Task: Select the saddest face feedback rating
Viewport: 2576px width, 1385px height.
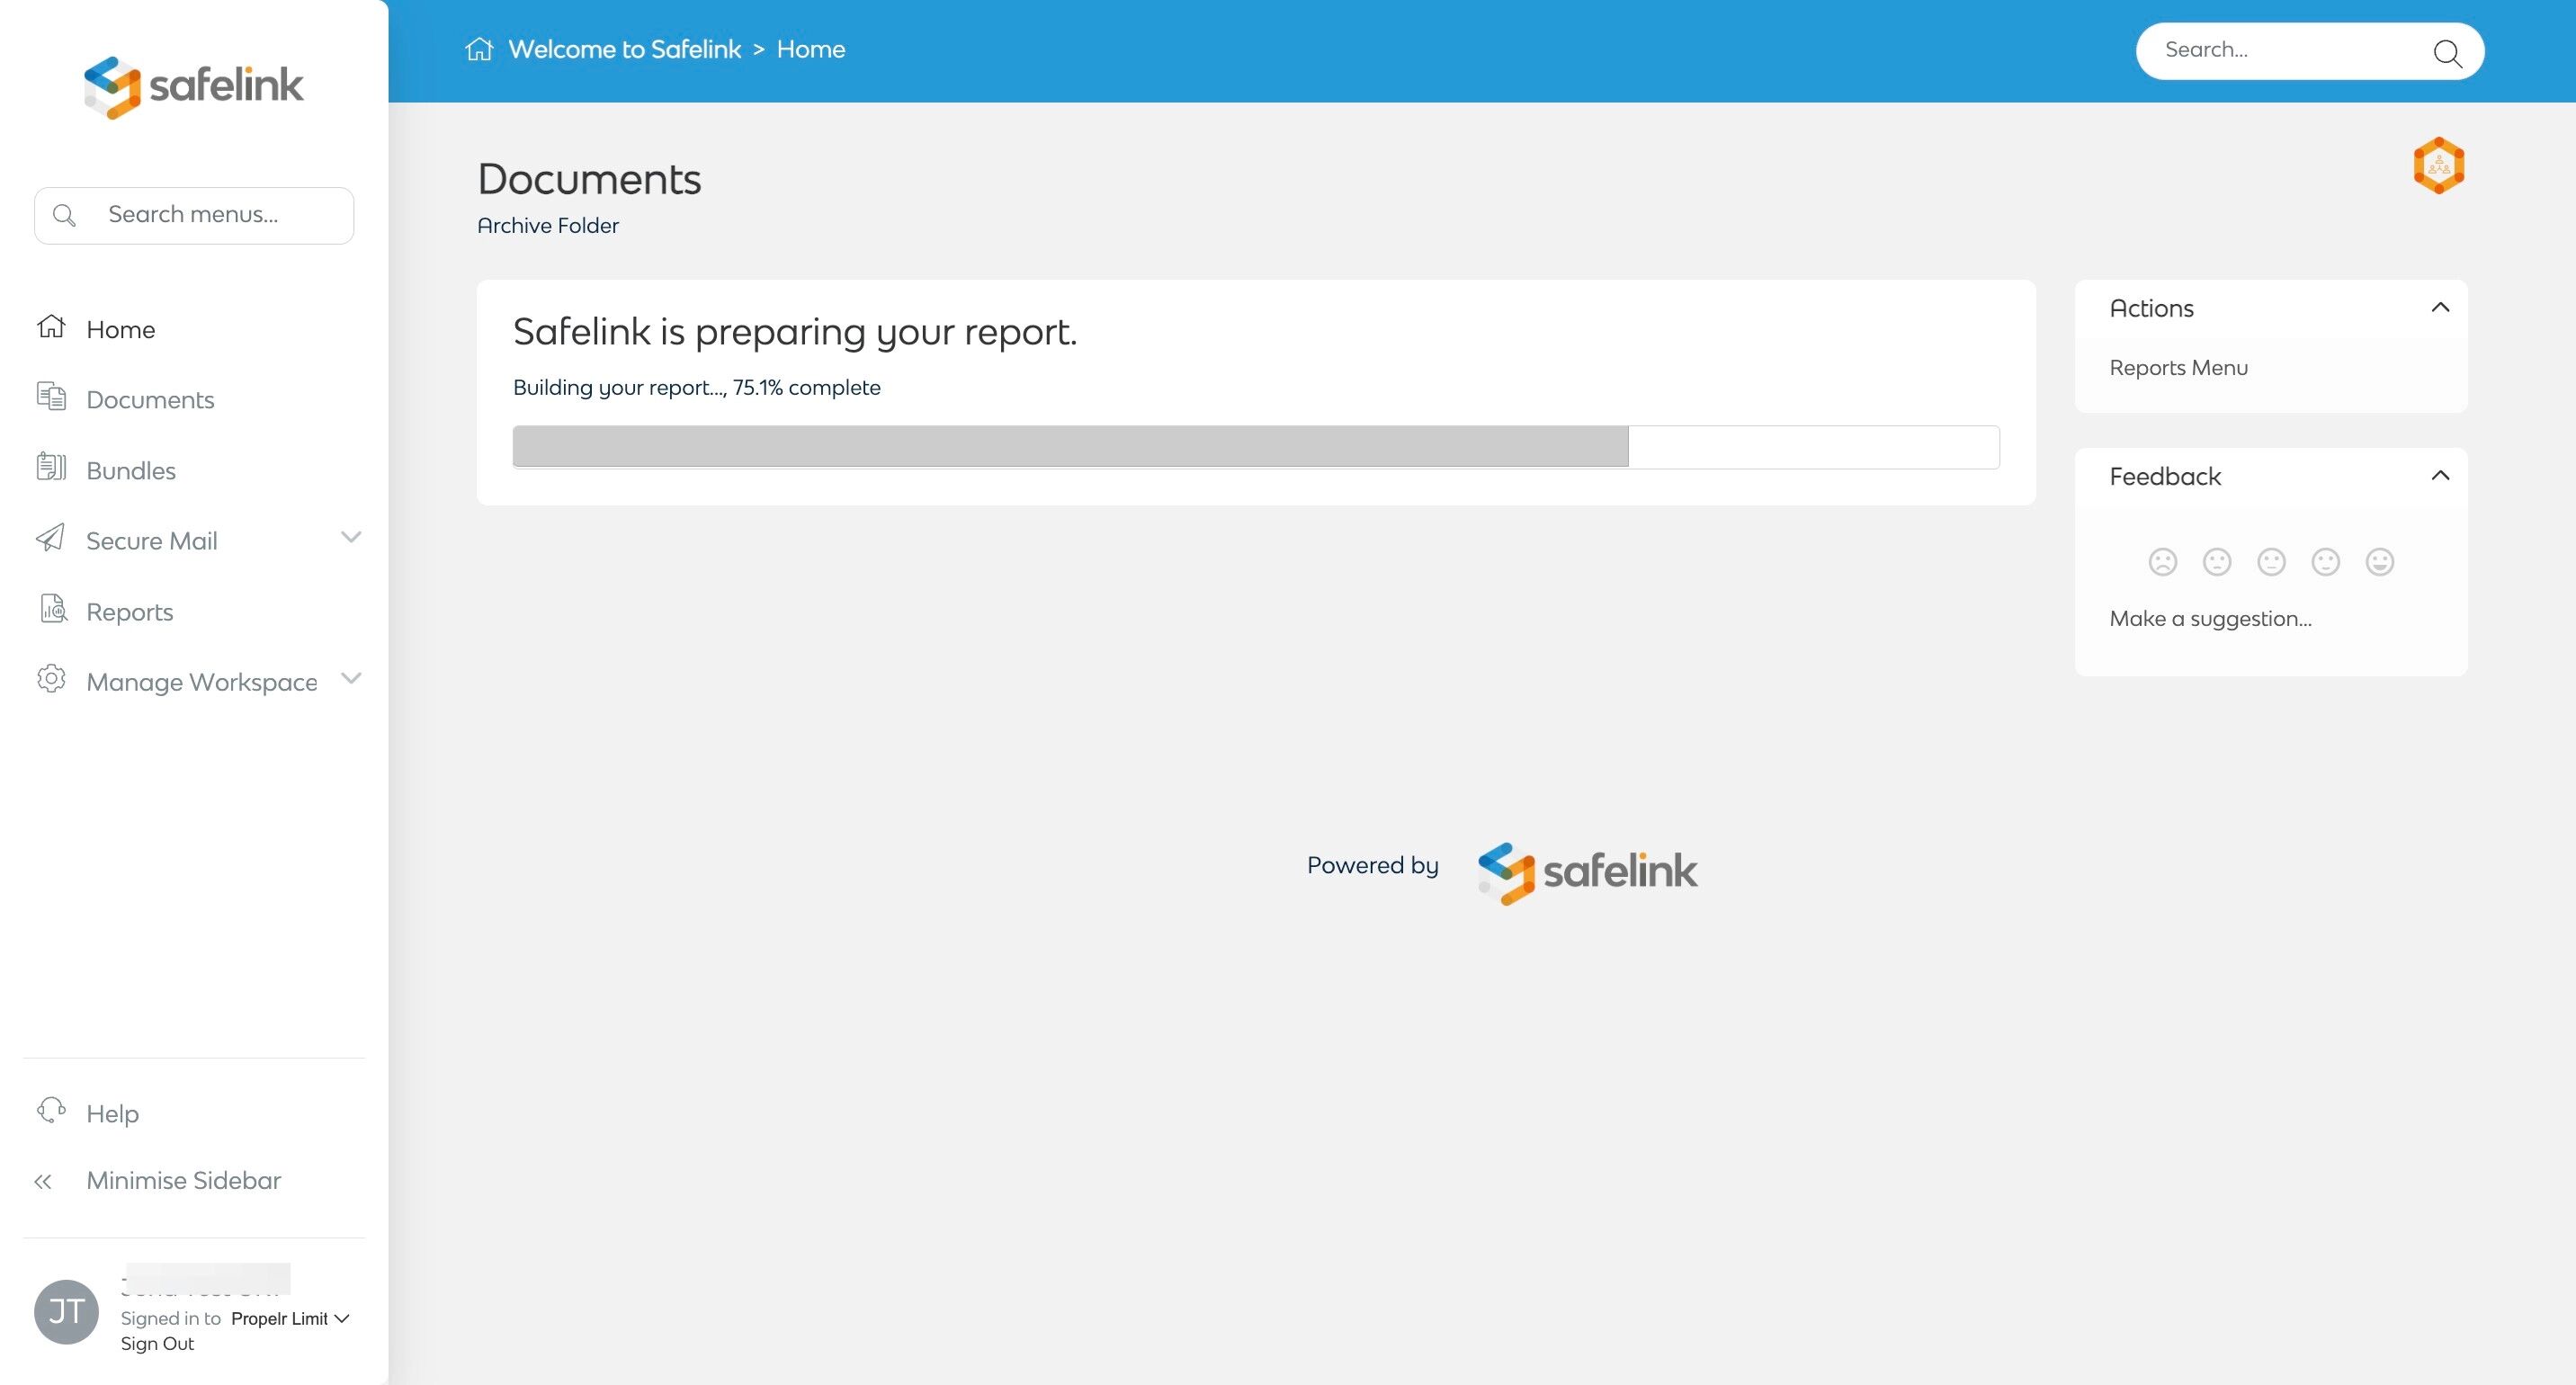Action: (2162, 562)
